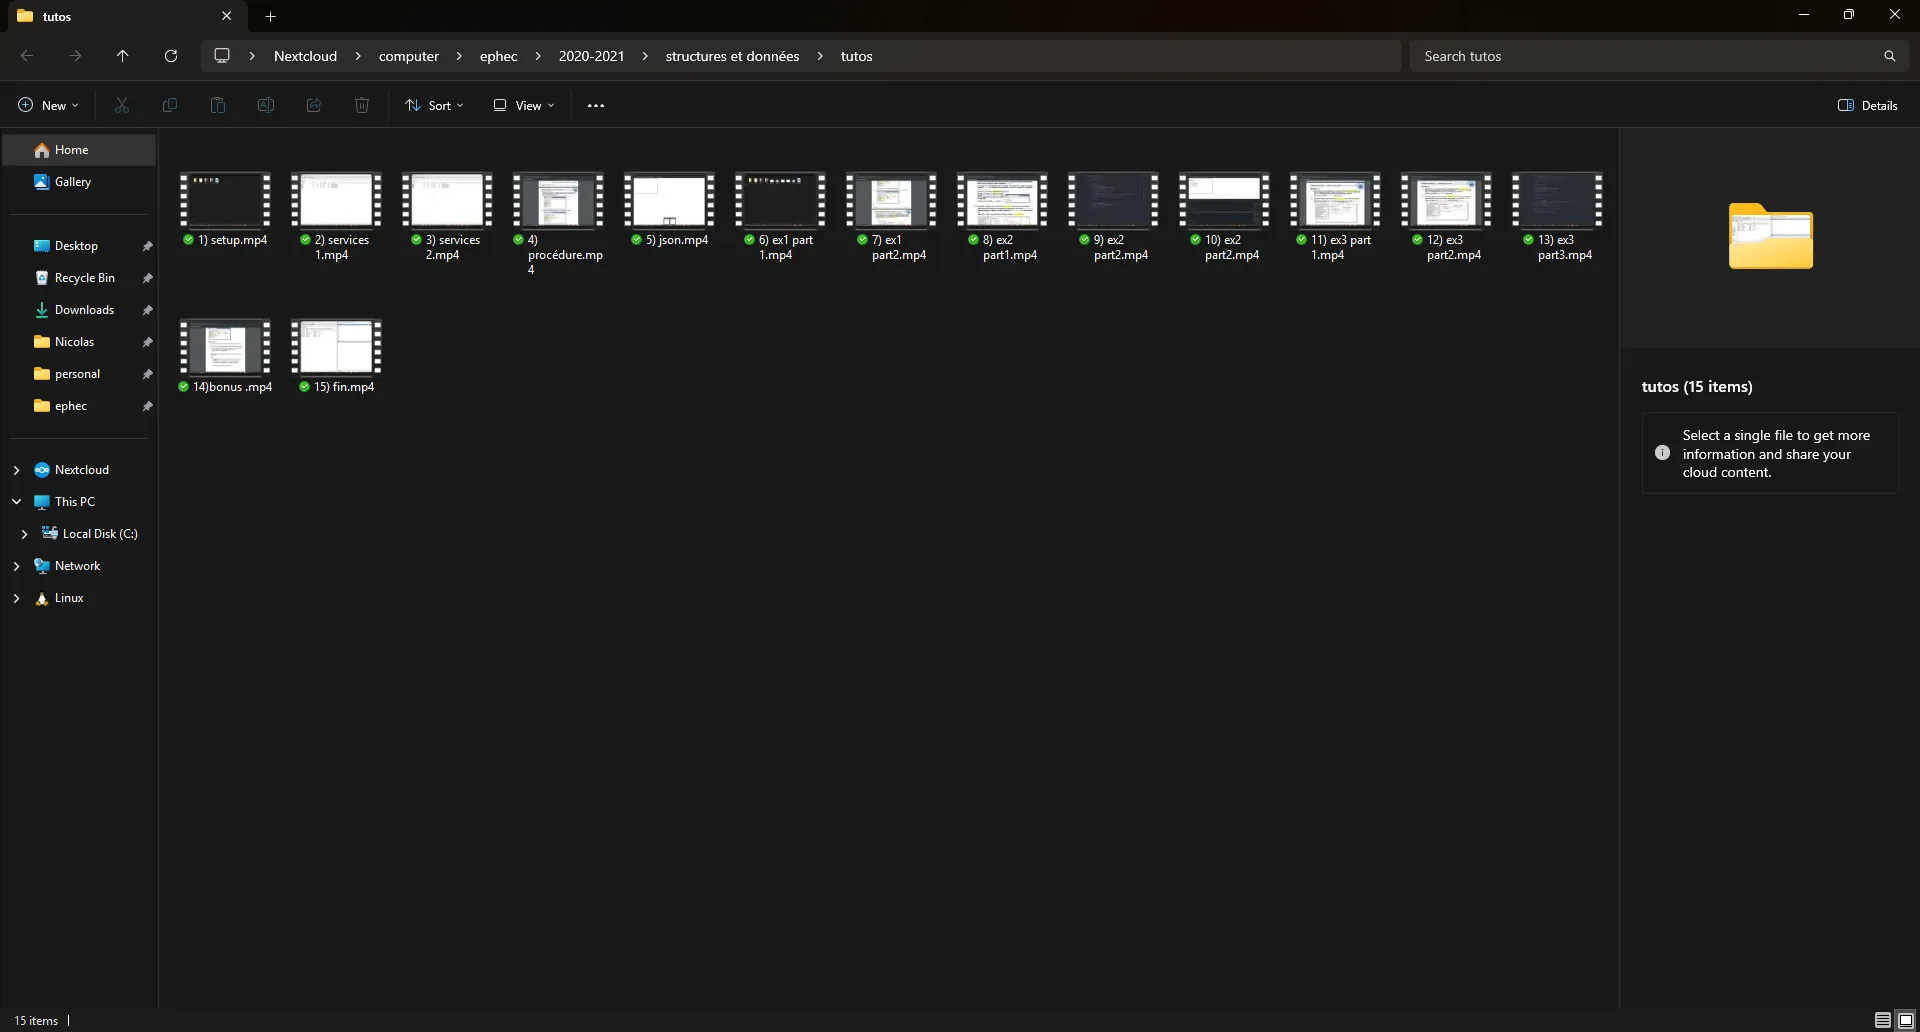The height and width of the screenshot is (1032, 1920).
Task: Expand the Nextcloud tree node
Action: click(x=16, y=470)
